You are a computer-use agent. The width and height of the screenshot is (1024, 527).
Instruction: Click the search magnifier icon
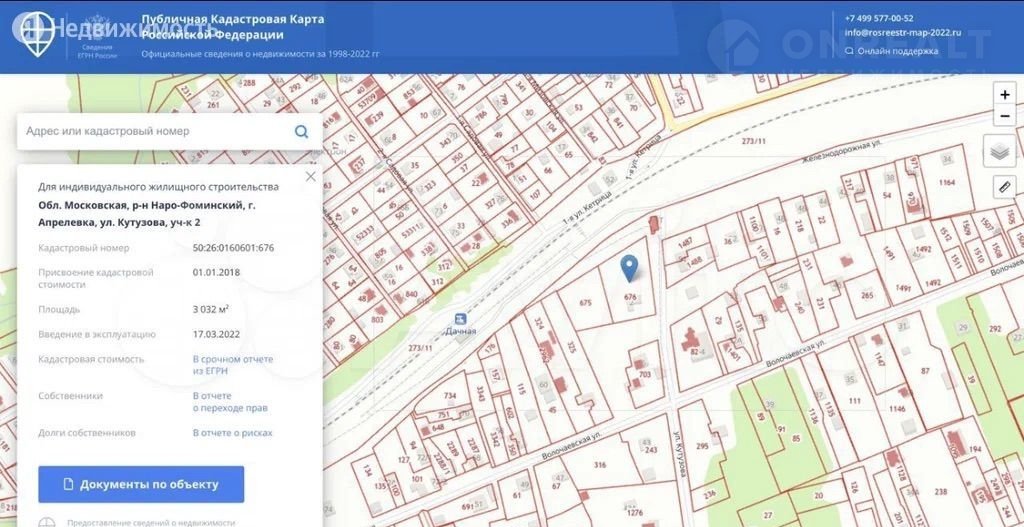click(301, 131)
